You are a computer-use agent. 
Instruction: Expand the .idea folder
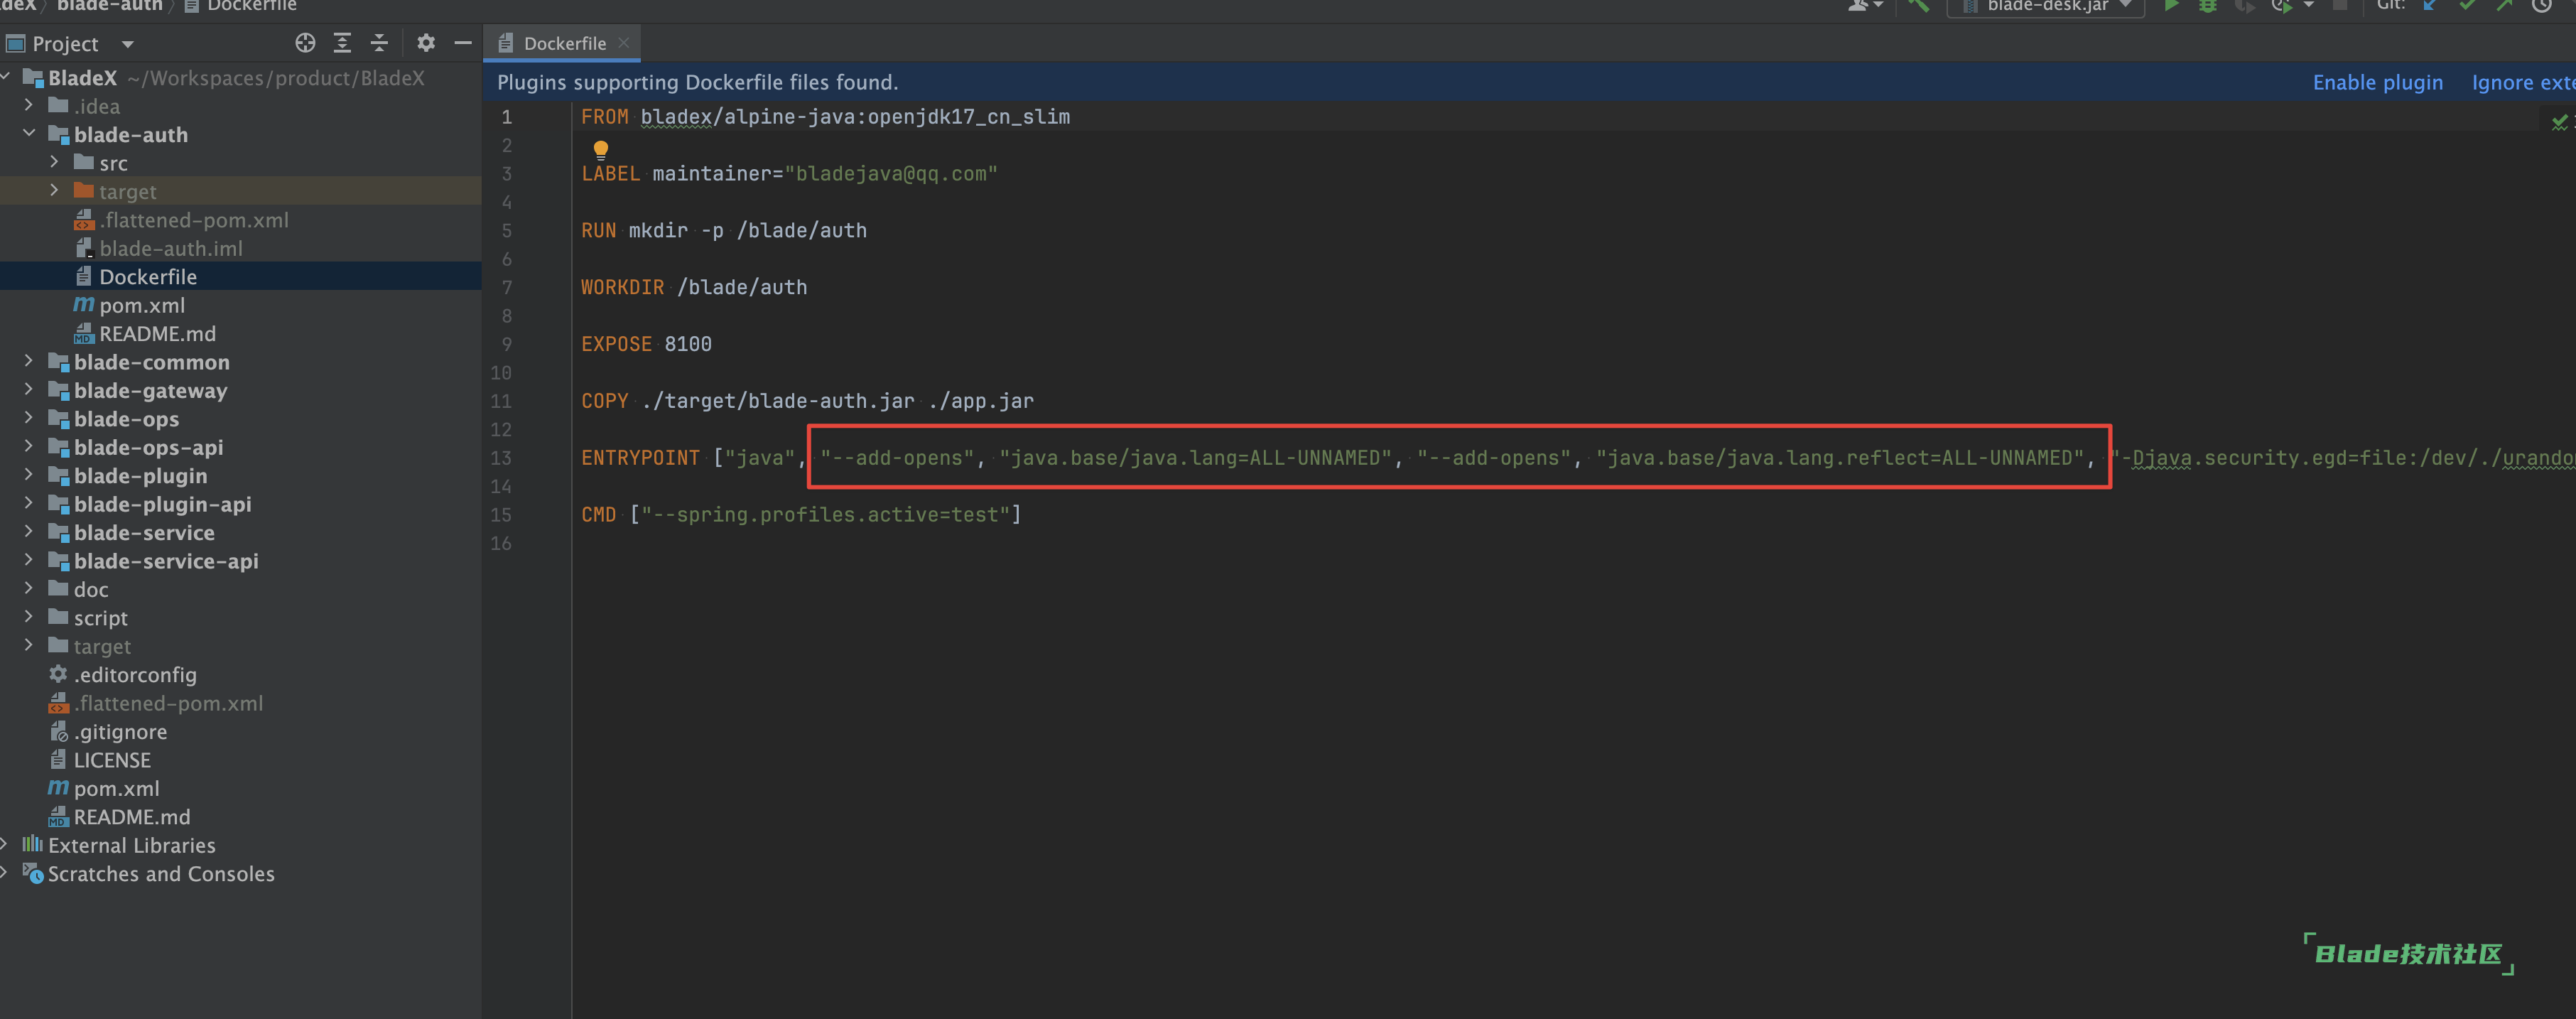[29, 105]
